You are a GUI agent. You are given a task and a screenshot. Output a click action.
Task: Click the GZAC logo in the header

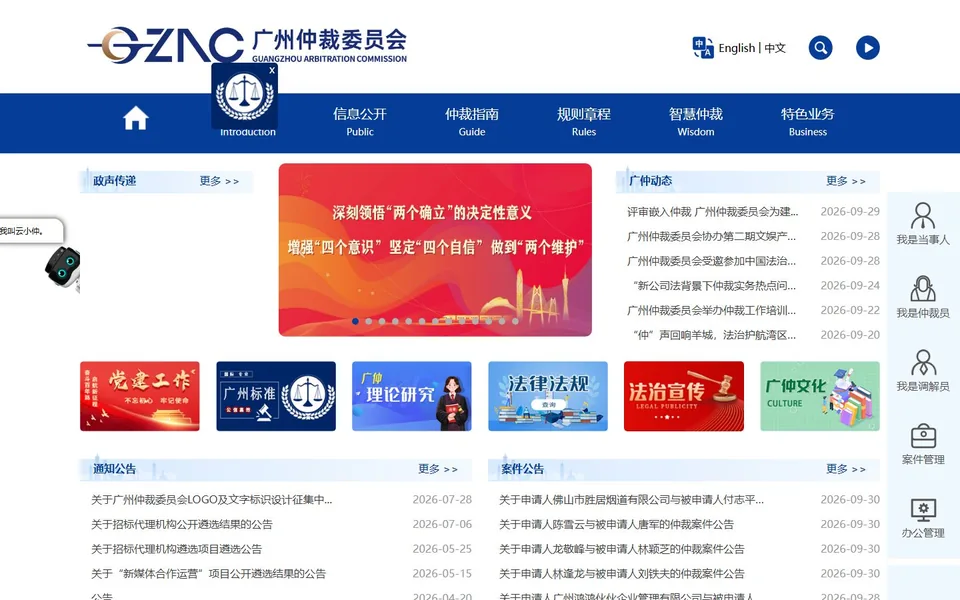pyautogui.click(x=247, y=45)
